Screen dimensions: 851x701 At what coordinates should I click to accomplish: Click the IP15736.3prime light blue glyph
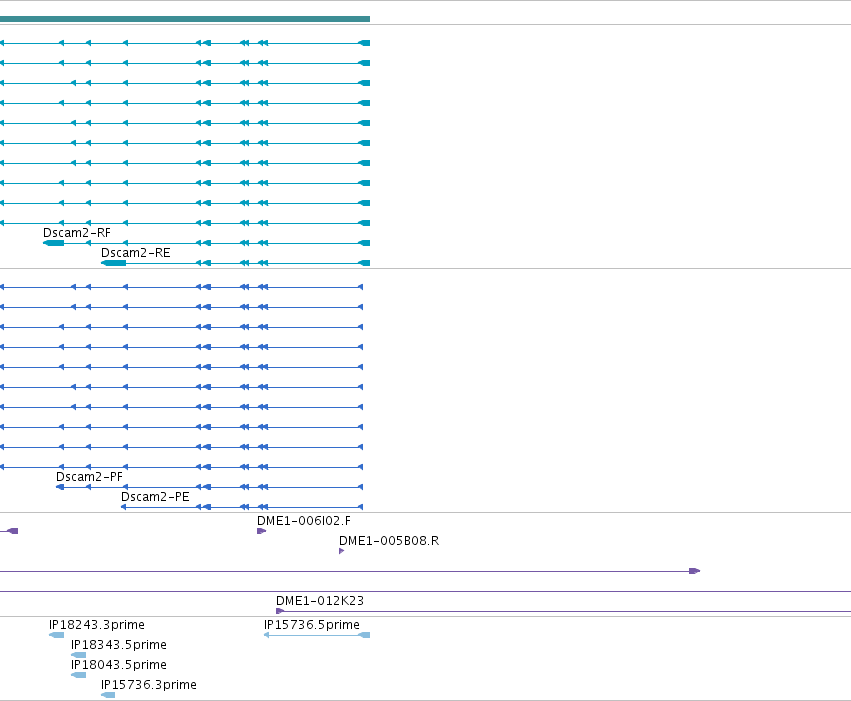[x=108, y=696]
